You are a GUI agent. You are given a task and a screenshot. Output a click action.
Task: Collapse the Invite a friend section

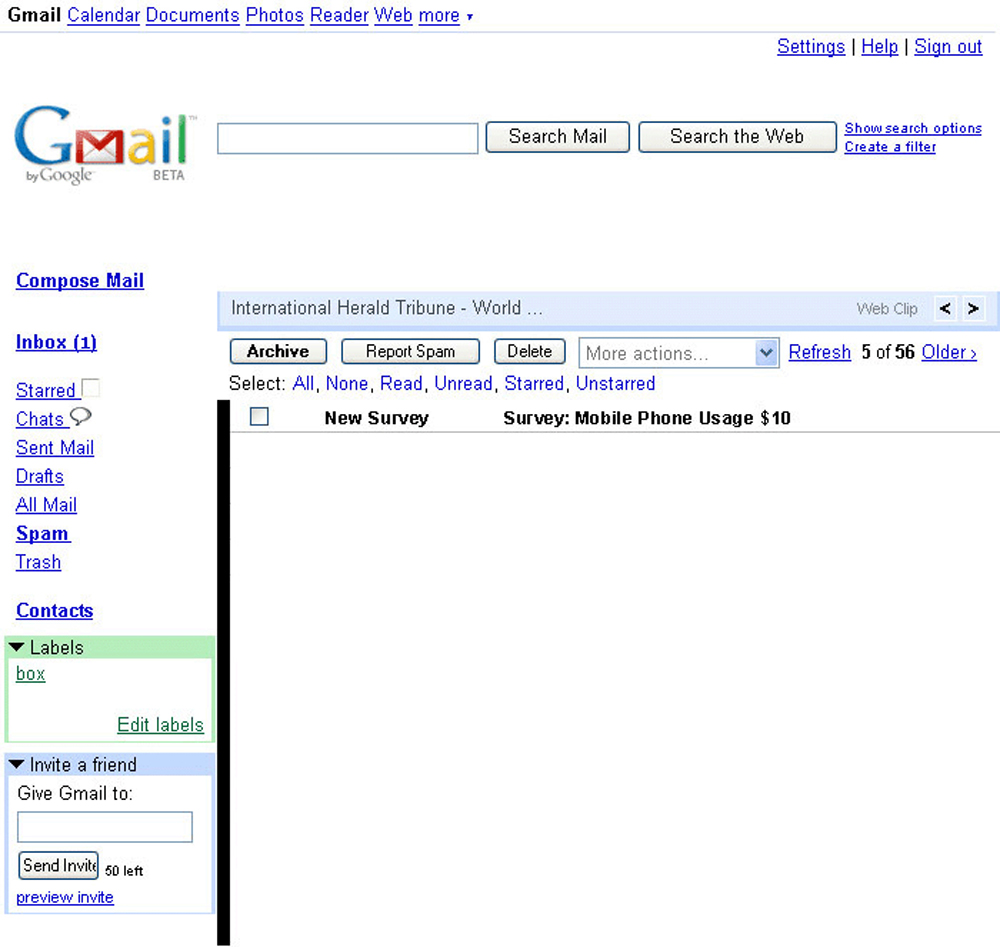click(17, 764)
